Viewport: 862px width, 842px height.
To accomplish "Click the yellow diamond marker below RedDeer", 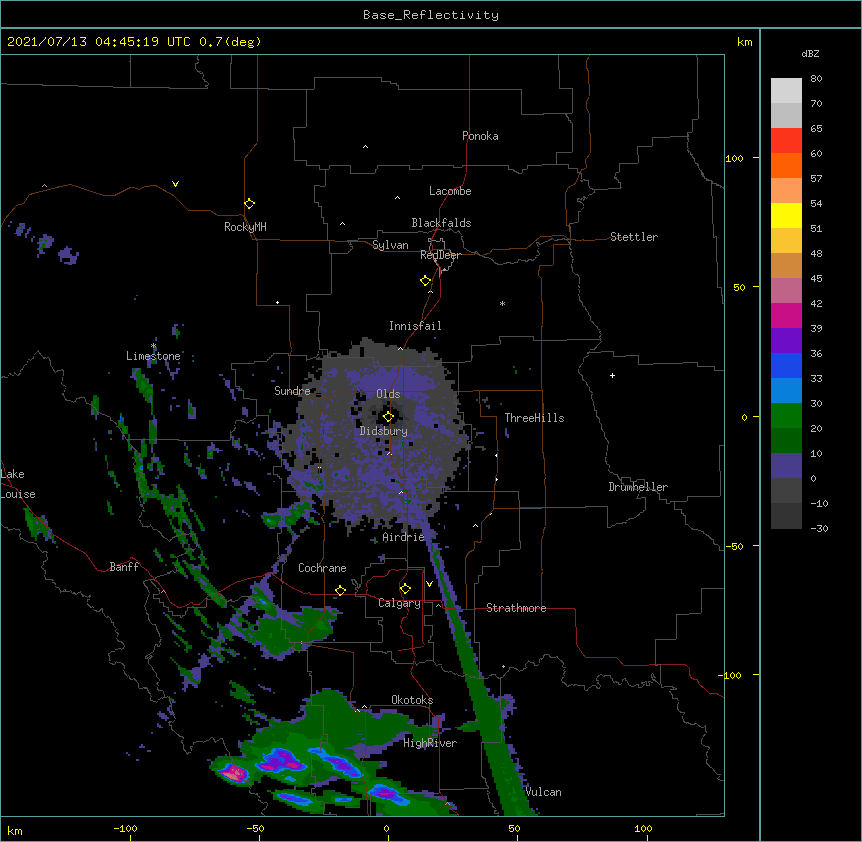I will point(425,281).
